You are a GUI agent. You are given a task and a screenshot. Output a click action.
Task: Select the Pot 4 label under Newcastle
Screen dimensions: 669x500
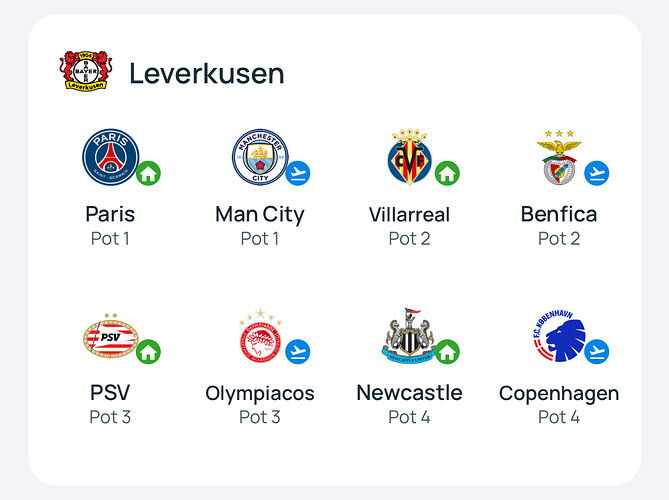[409, 417]
